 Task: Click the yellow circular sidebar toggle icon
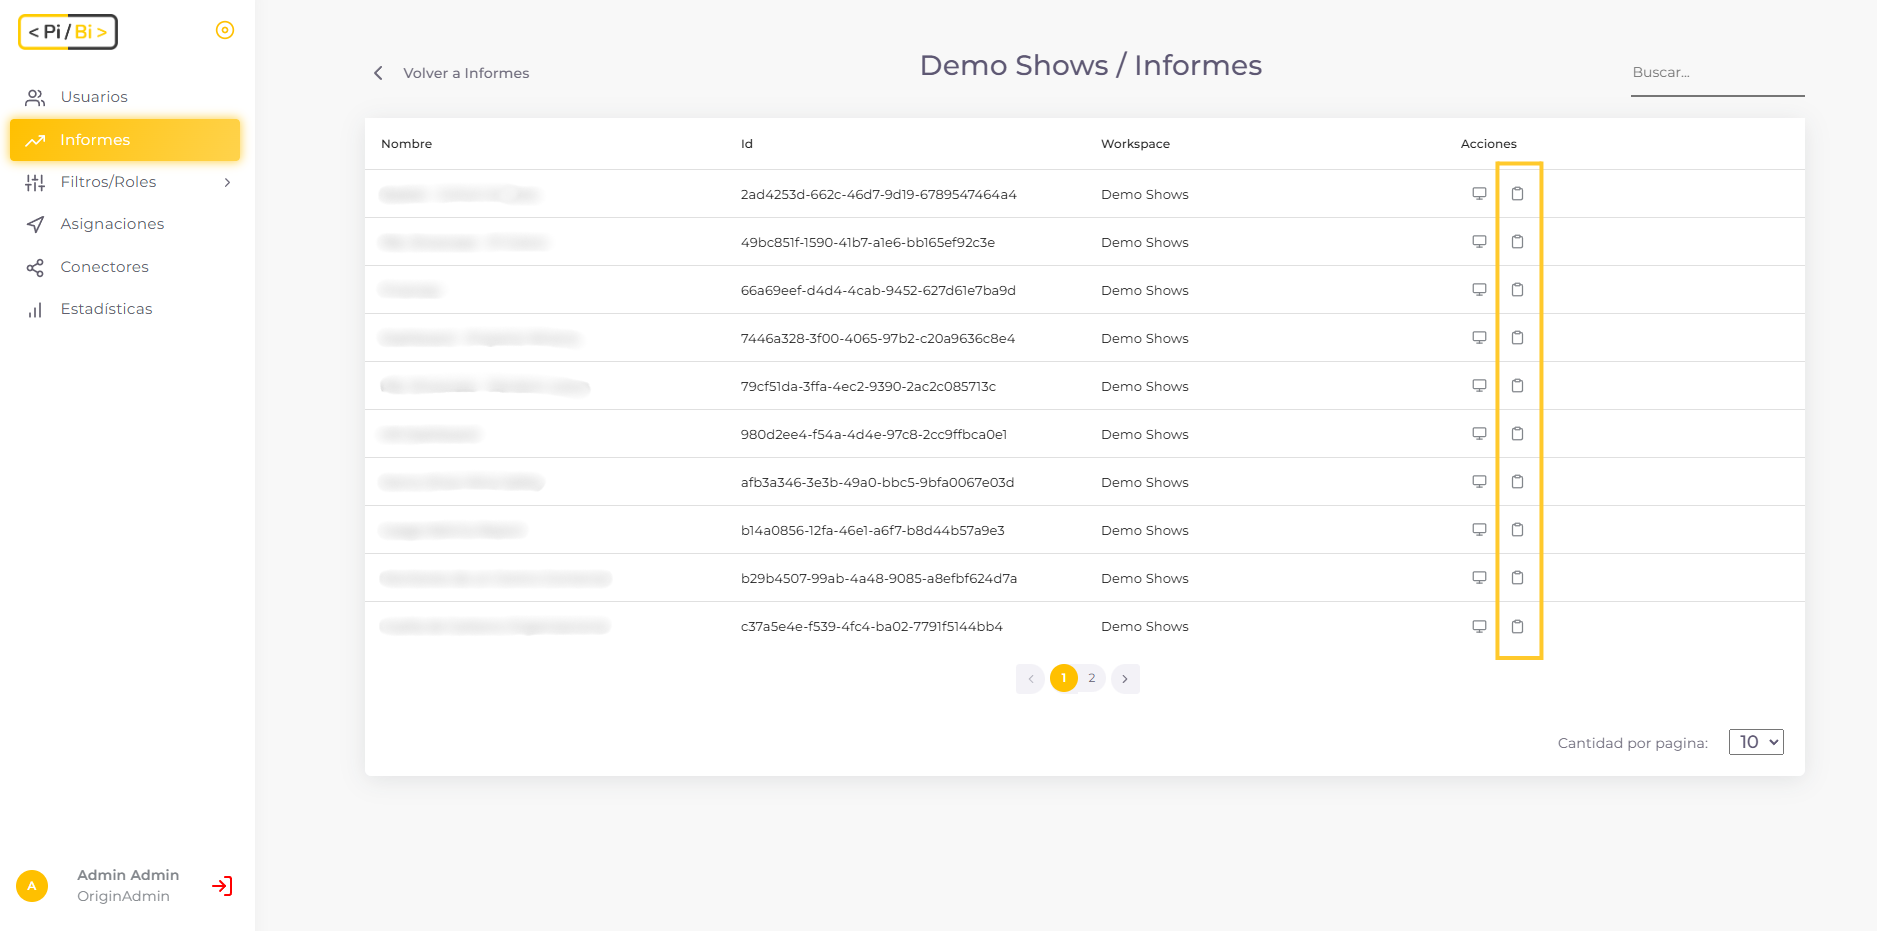pyautogui.click(x=225, y=30)
